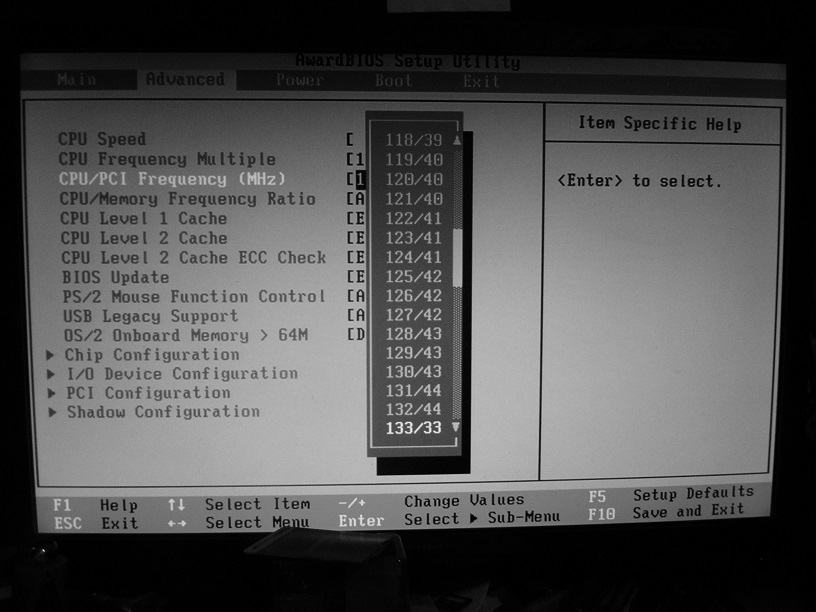The width and height of the screenshot is (816, 612).
Task: Pick 131/44 from frequency list
Action: pos(414,390)
